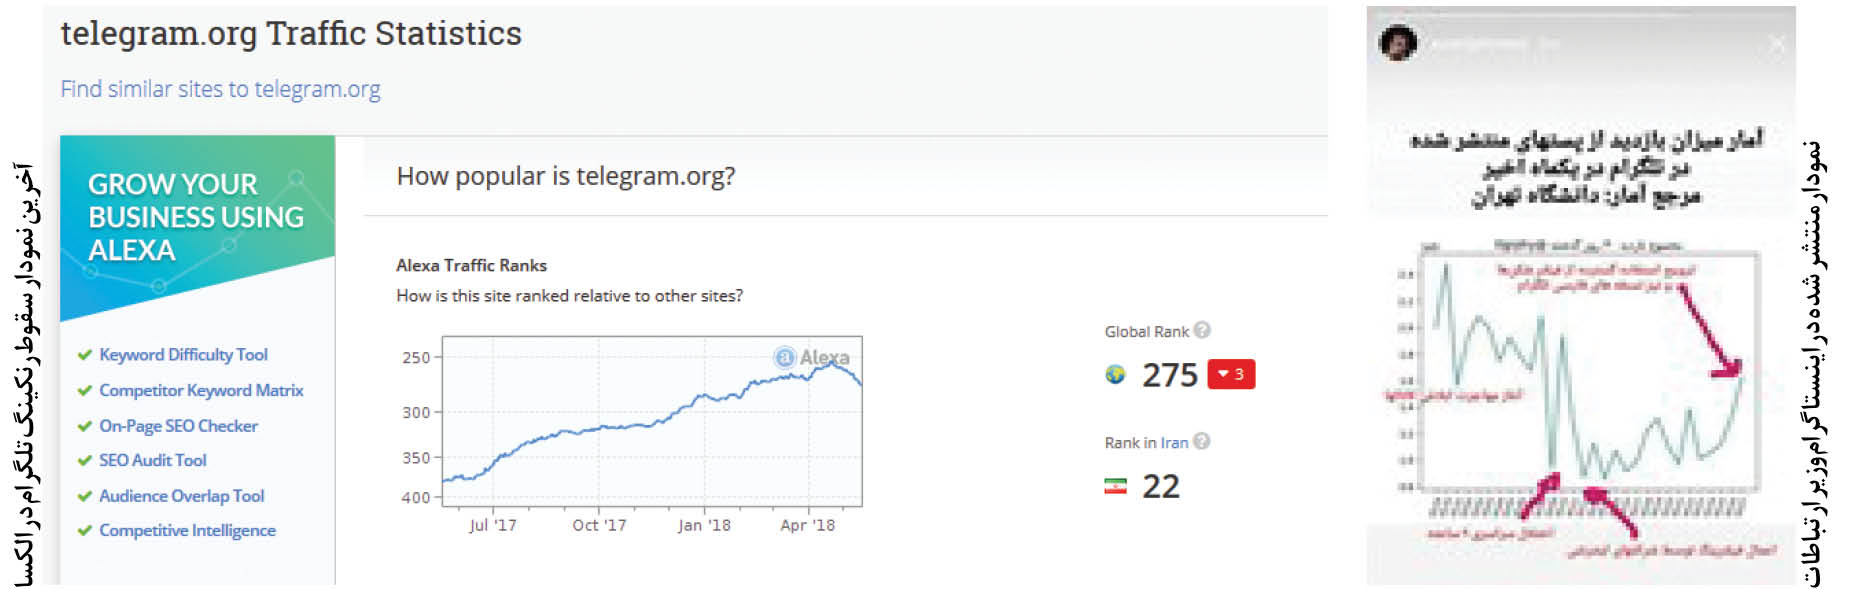Viewport: 1876px width, 589px height.
Task: Open the Audience Overlap Tool link
Action: pos(181,496)
